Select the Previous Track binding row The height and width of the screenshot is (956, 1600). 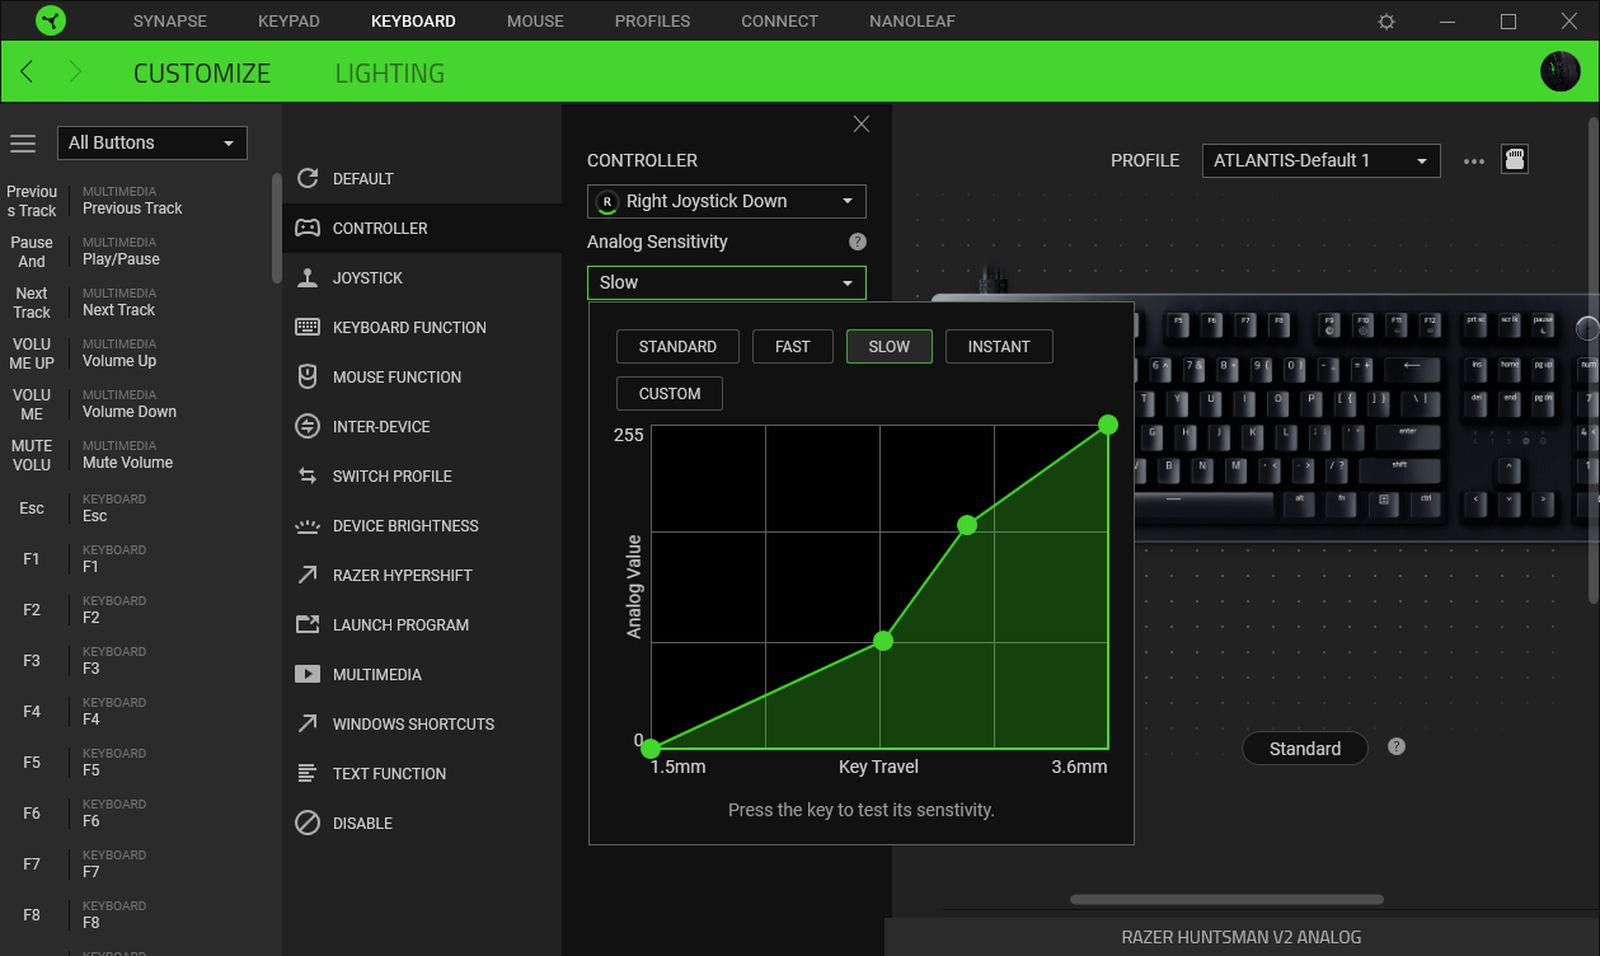(x=135, y=200)
